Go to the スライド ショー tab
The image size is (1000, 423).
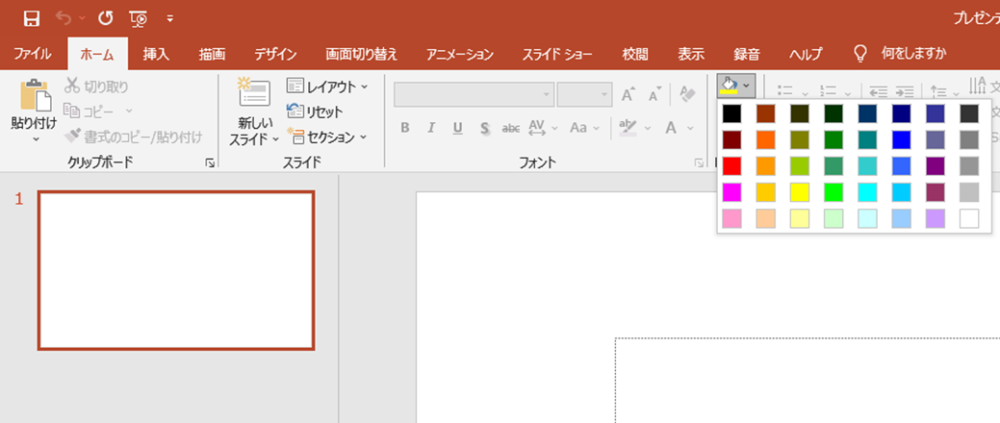click(x=557, y=54)
